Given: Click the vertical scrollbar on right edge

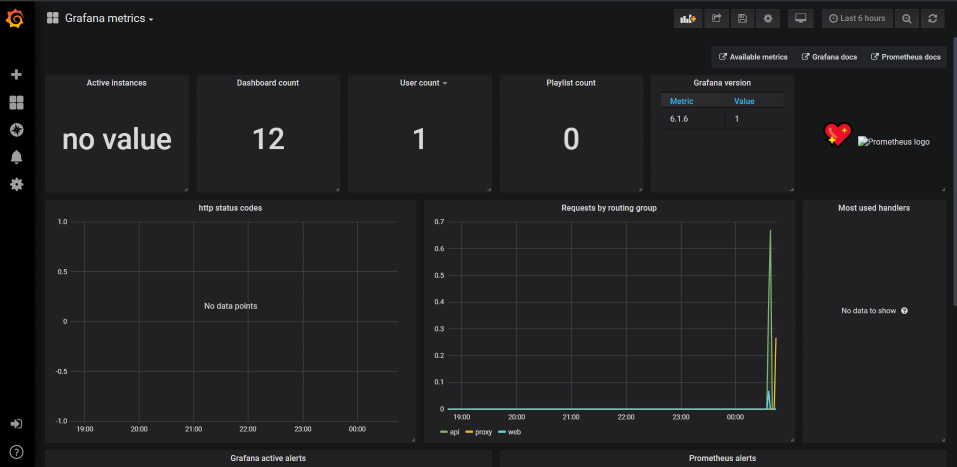Looking at the screenshot, I should 954,171.
